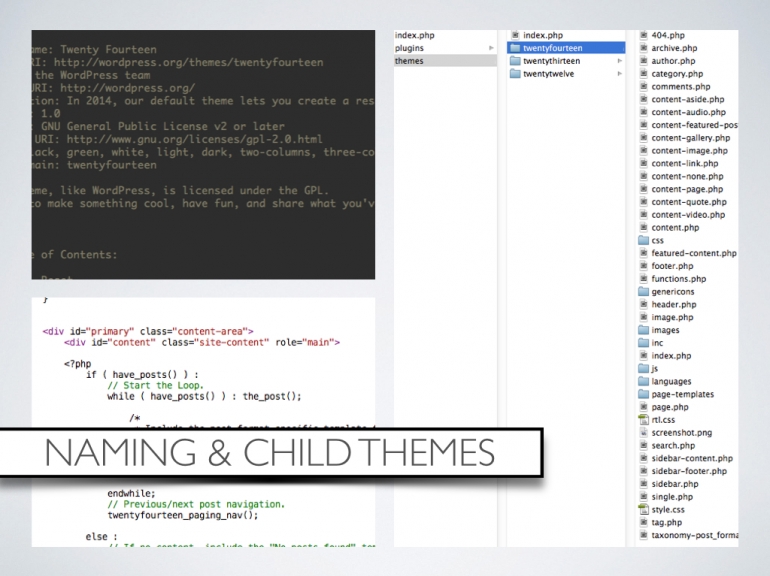Click the page.php file icon

point(643,407)
